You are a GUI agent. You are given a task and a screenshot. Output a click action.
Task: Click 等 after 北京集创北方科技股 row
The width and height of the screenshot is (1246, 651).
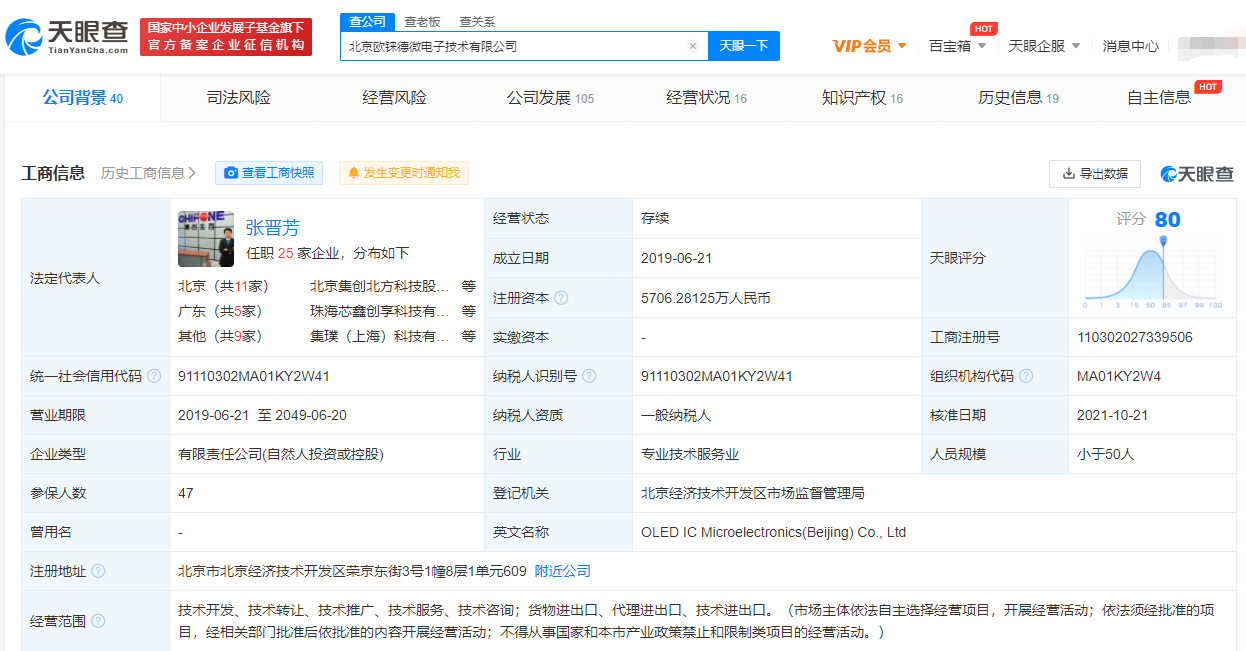[469, 285]
